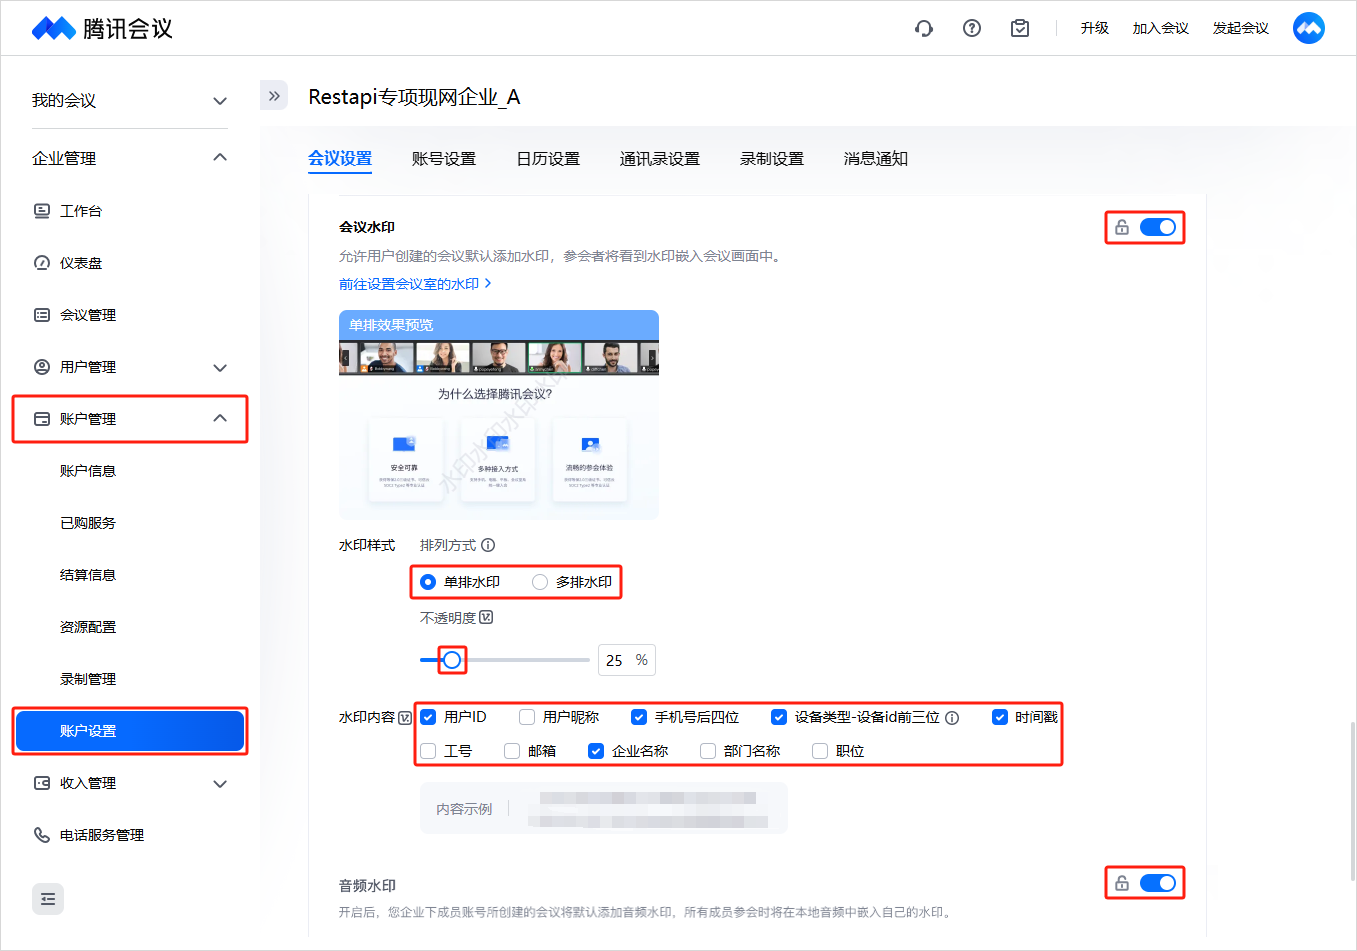The image size is (1357, 951).
Task: Open 前往设置会议室的水印 link
Action: 415,284
